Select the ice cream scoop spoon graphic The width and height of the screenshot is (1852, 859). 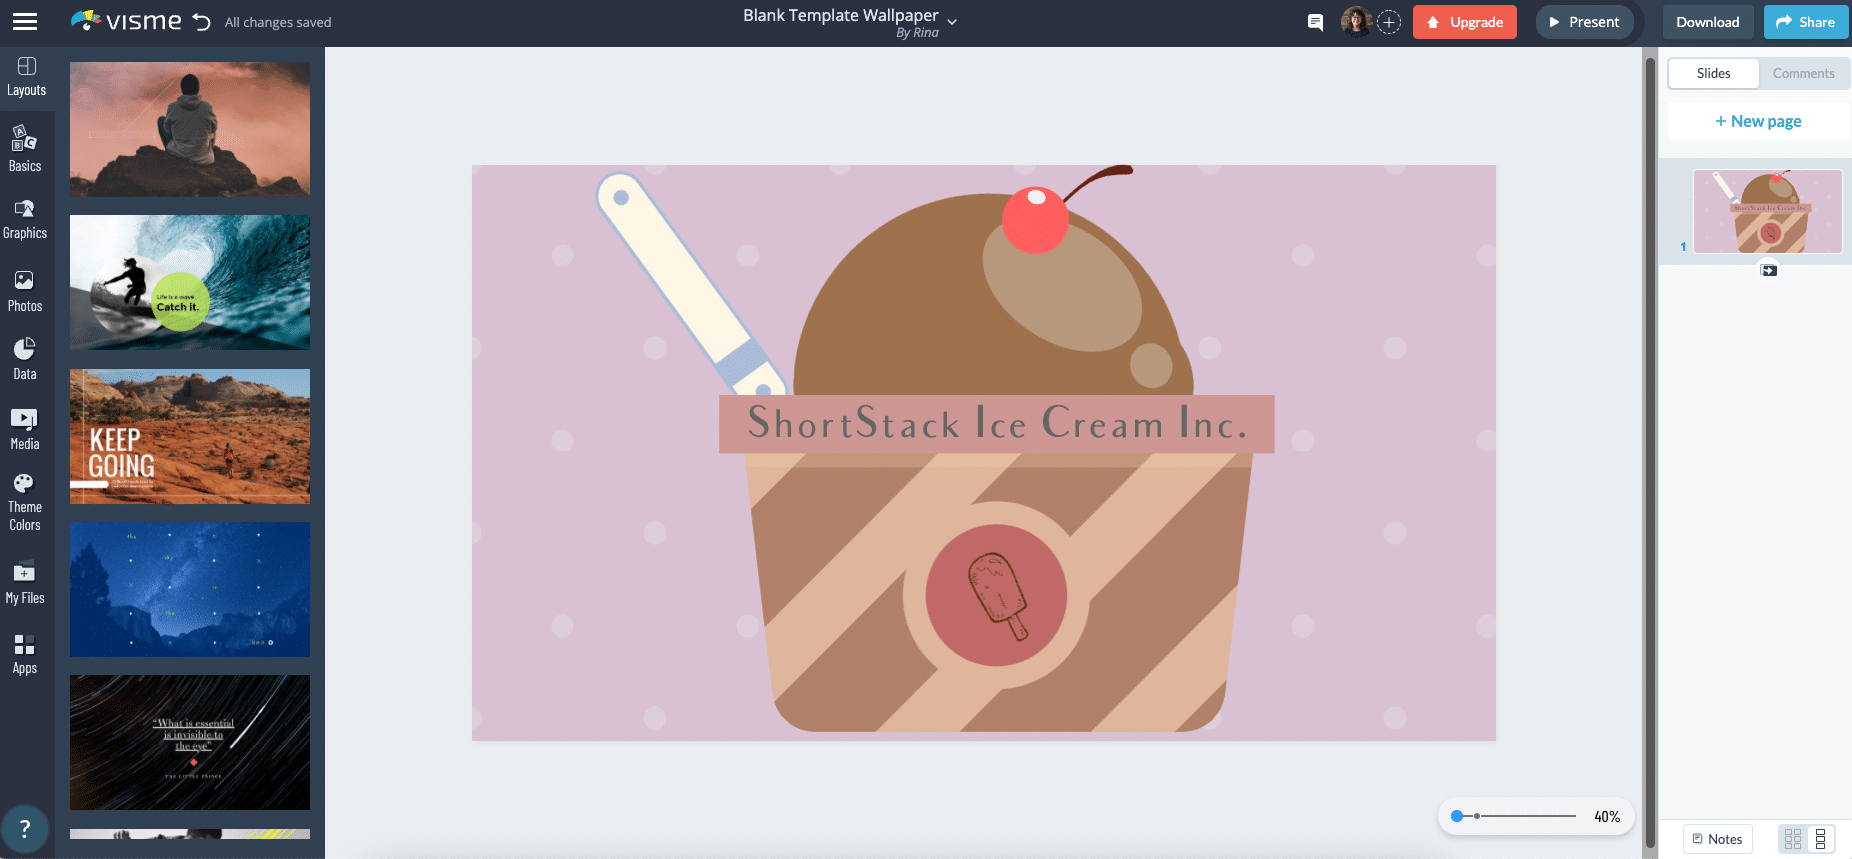[690, 283]
